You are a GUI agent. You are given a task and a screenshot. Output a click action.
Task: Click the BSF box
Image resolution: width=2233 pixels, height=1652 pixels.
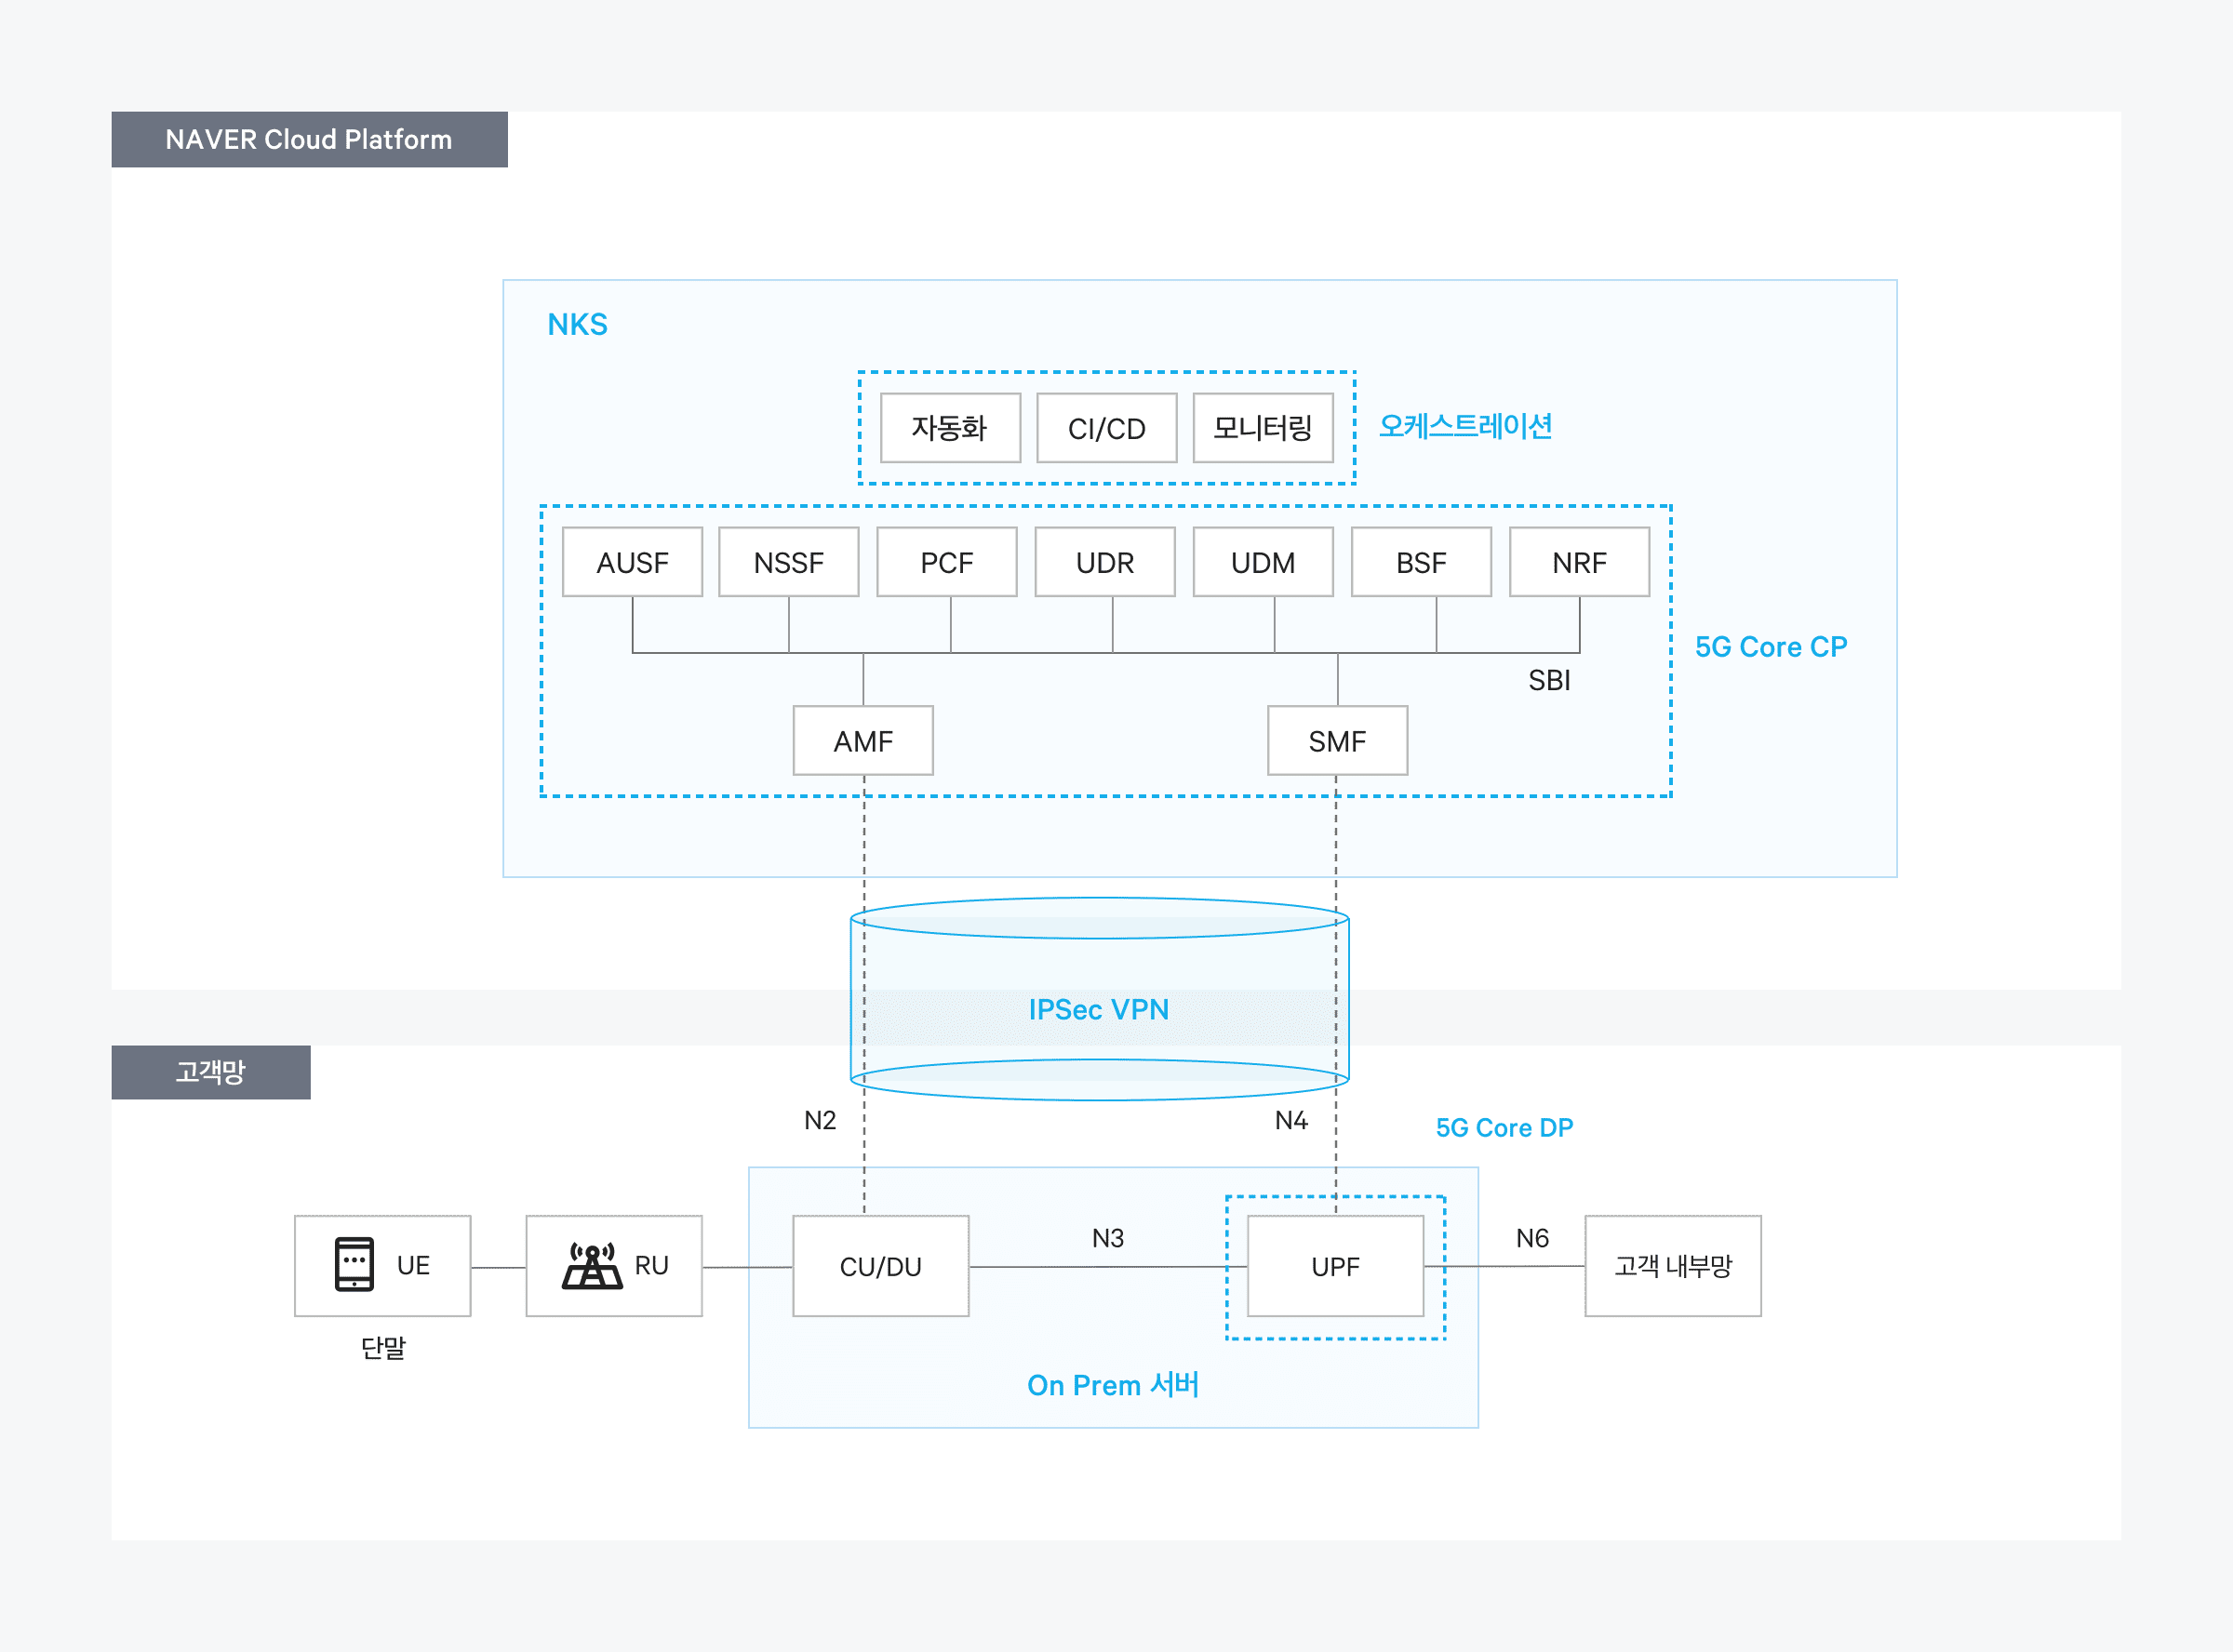(x=1421, y=562)
